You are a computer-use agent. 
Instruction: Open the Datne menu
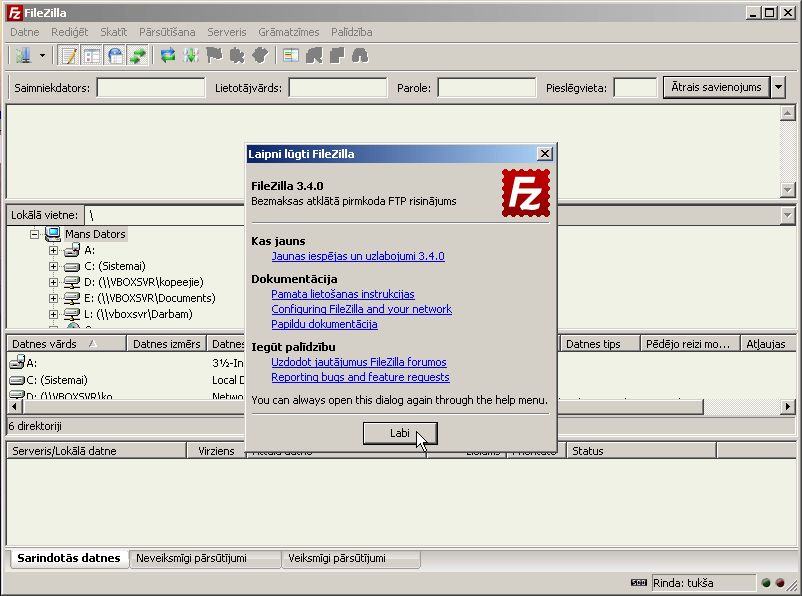coord(25,32)
